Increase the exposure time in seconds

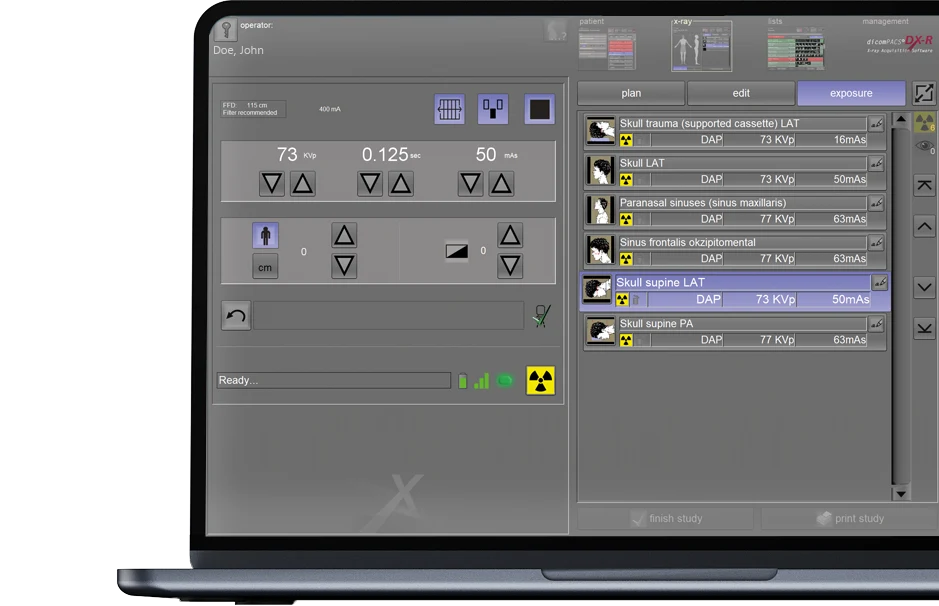401,184
